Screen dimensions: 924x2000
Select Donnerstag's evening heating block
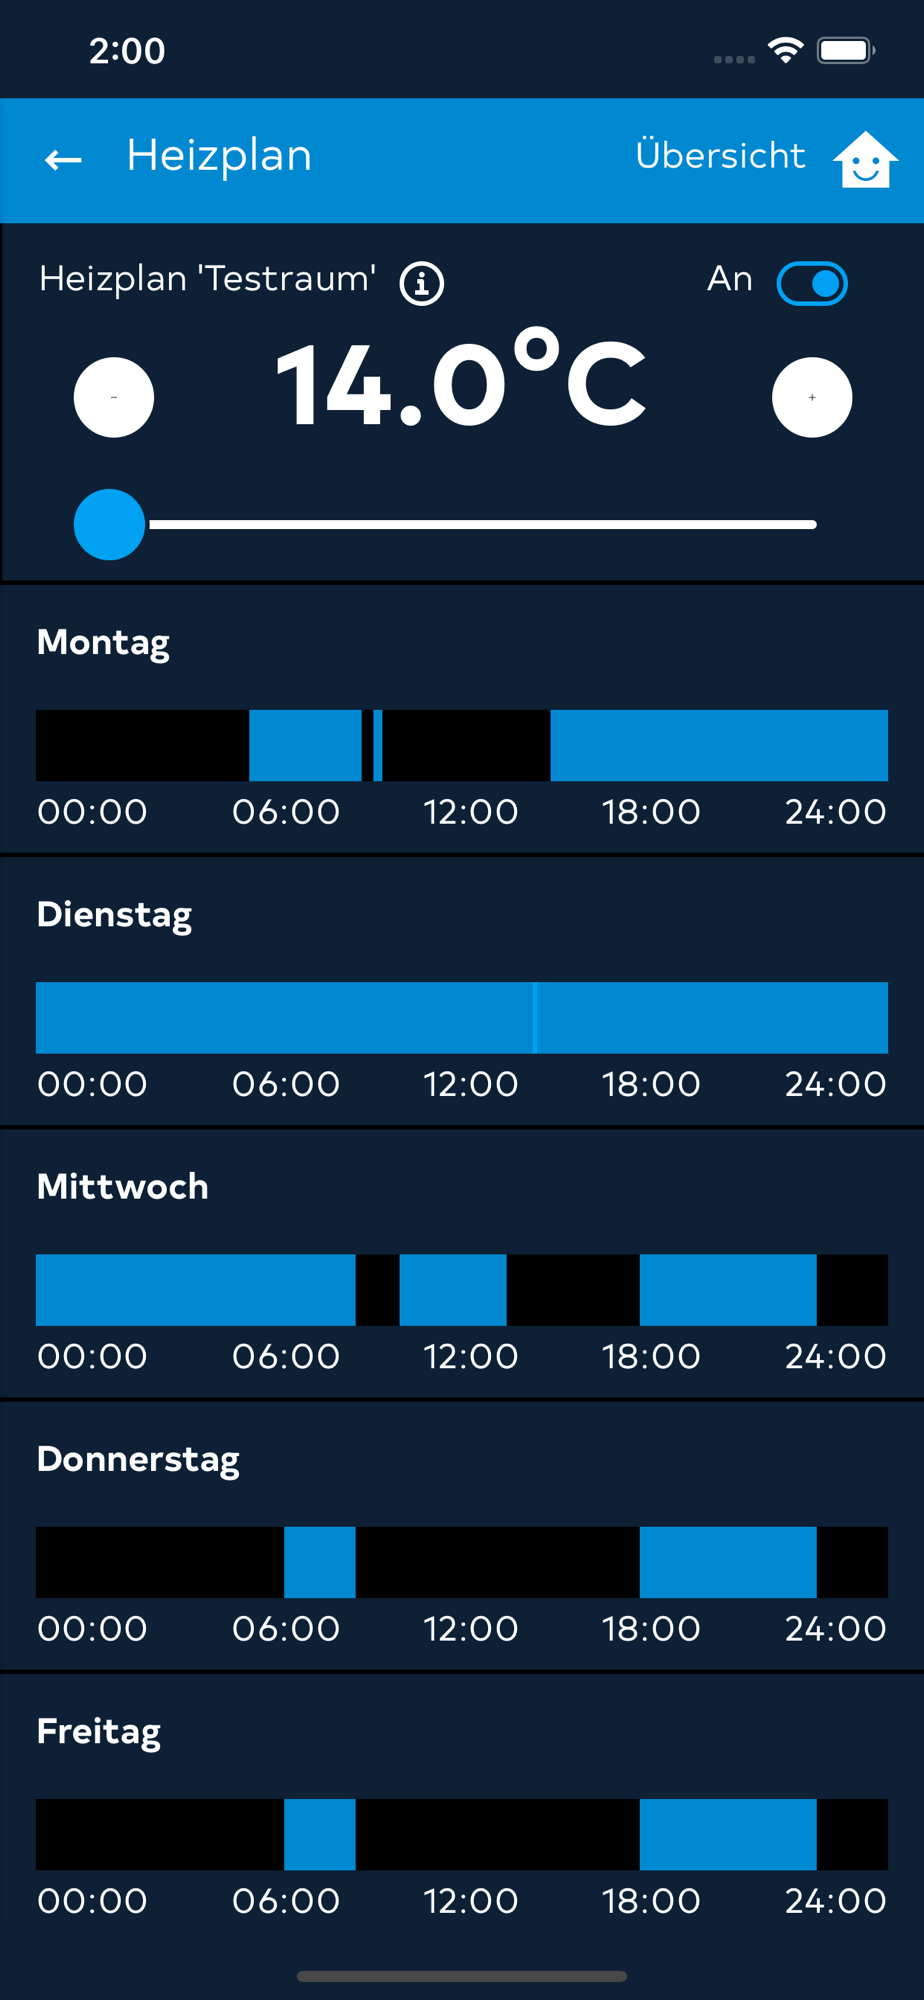pyautogui.click(x=728, y=1562)
